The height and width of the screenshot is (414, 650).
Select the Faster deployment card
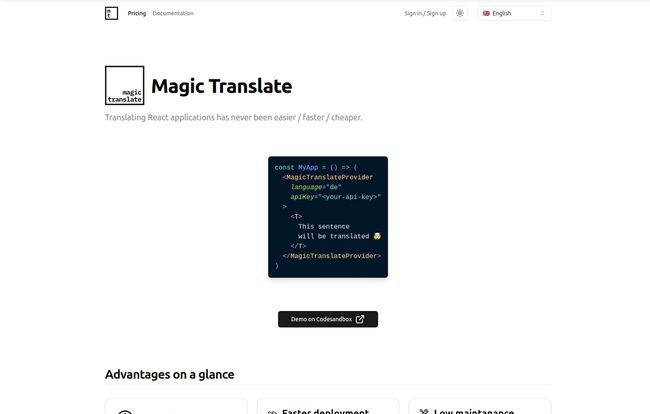328,407
